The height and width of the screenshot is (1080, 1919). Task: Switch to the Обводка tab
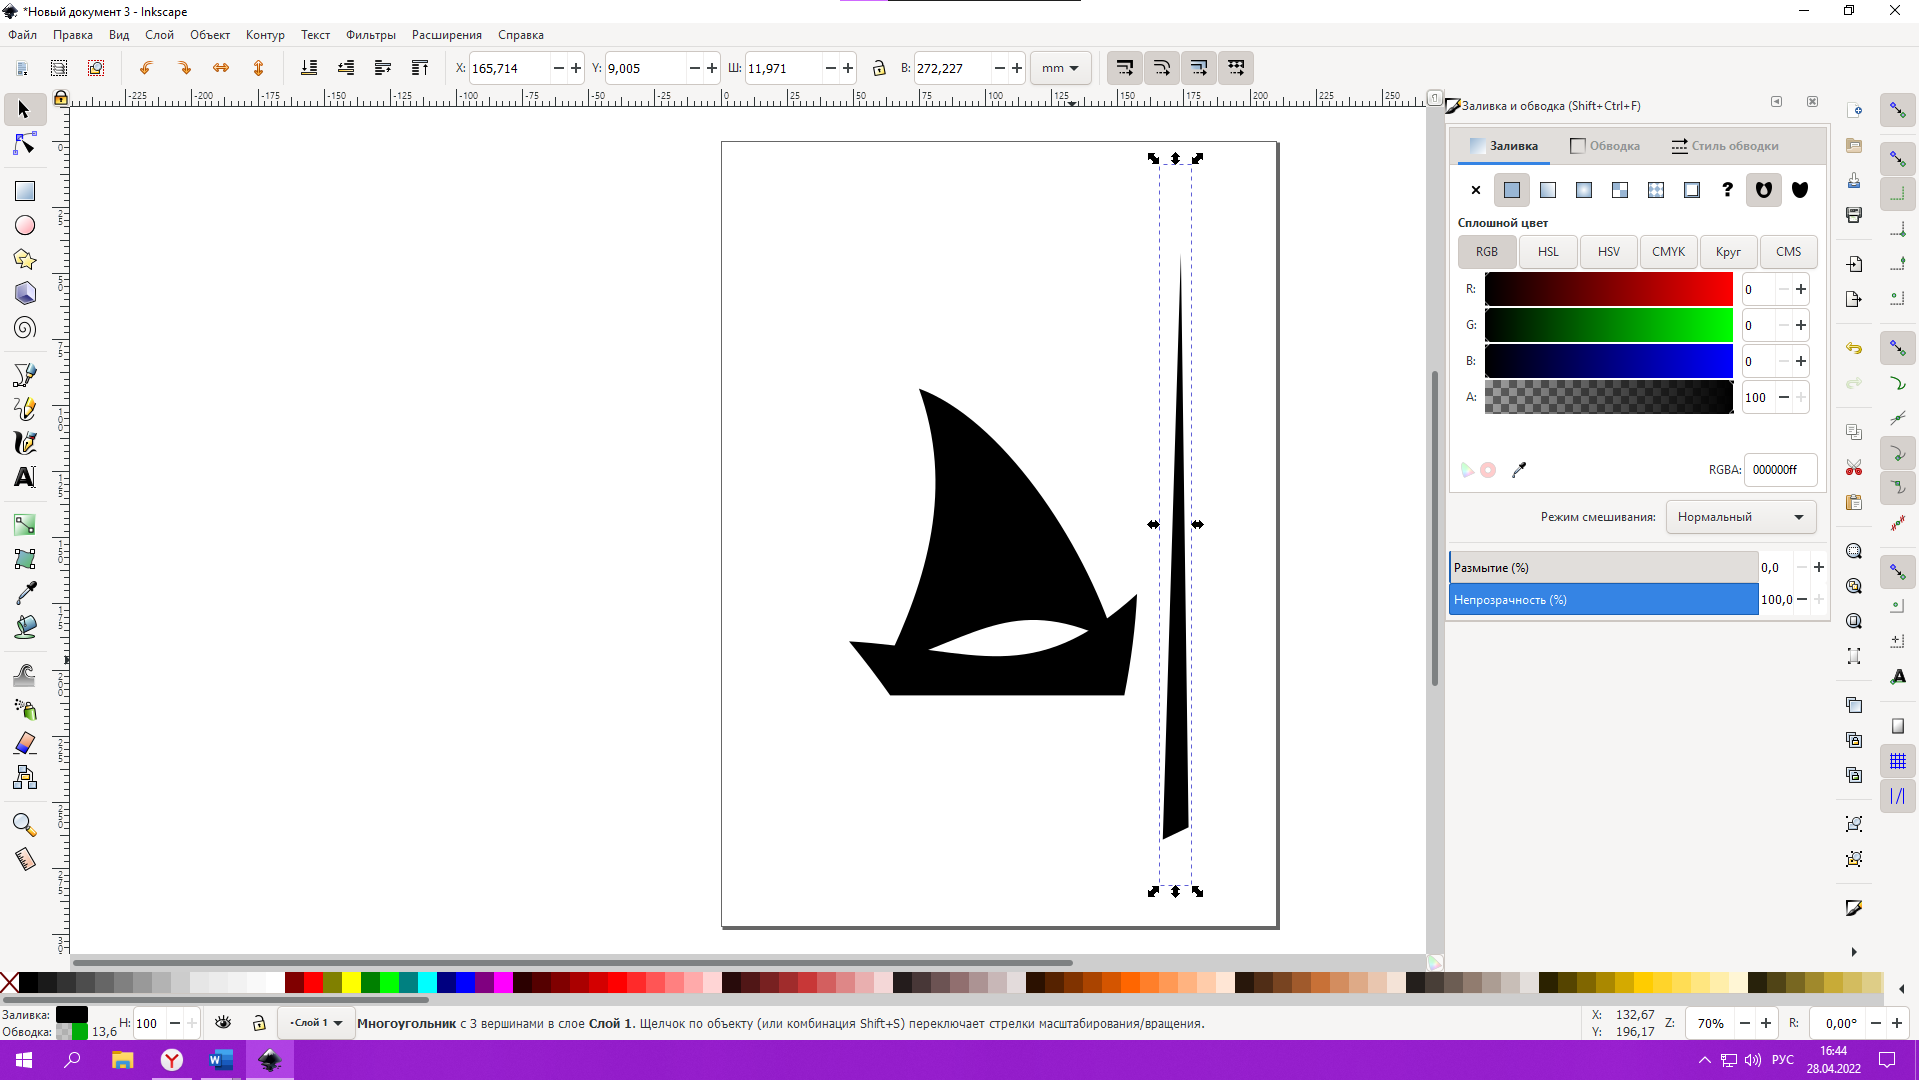click(x=1605, y=146)
